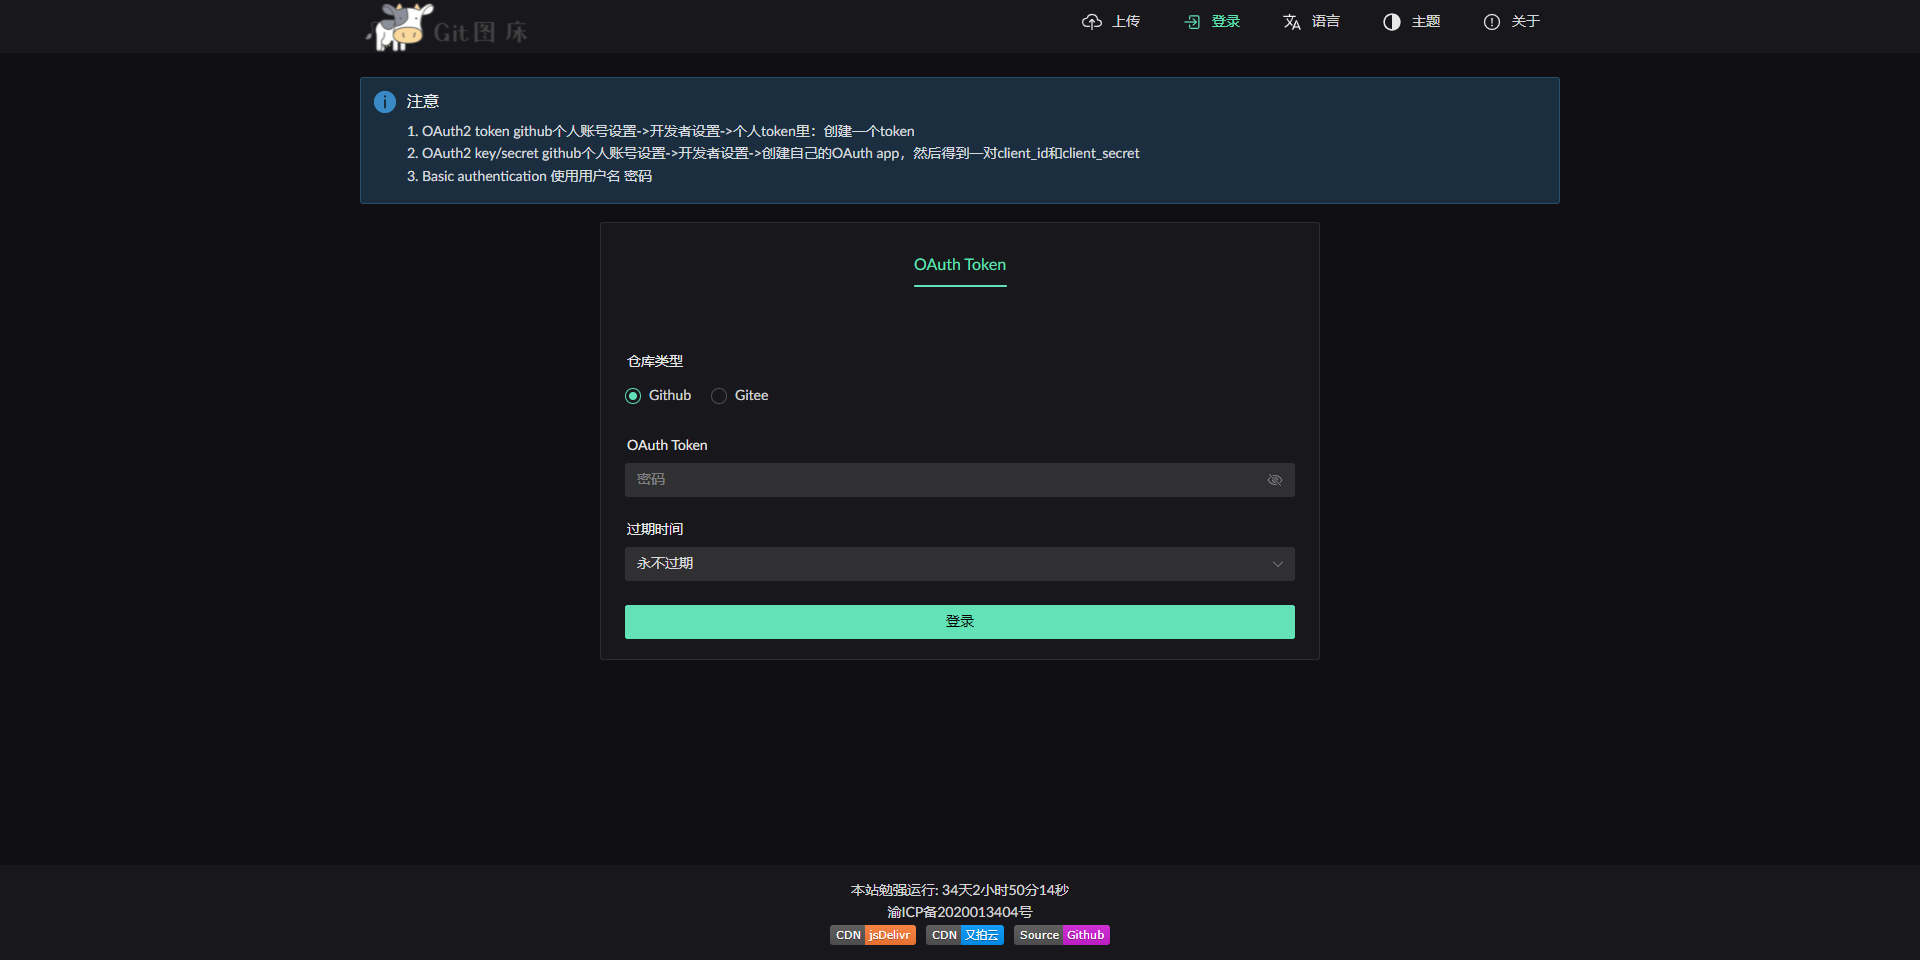Click the 仓库类型 label
1920x960 pixels.
pos(655,361)
